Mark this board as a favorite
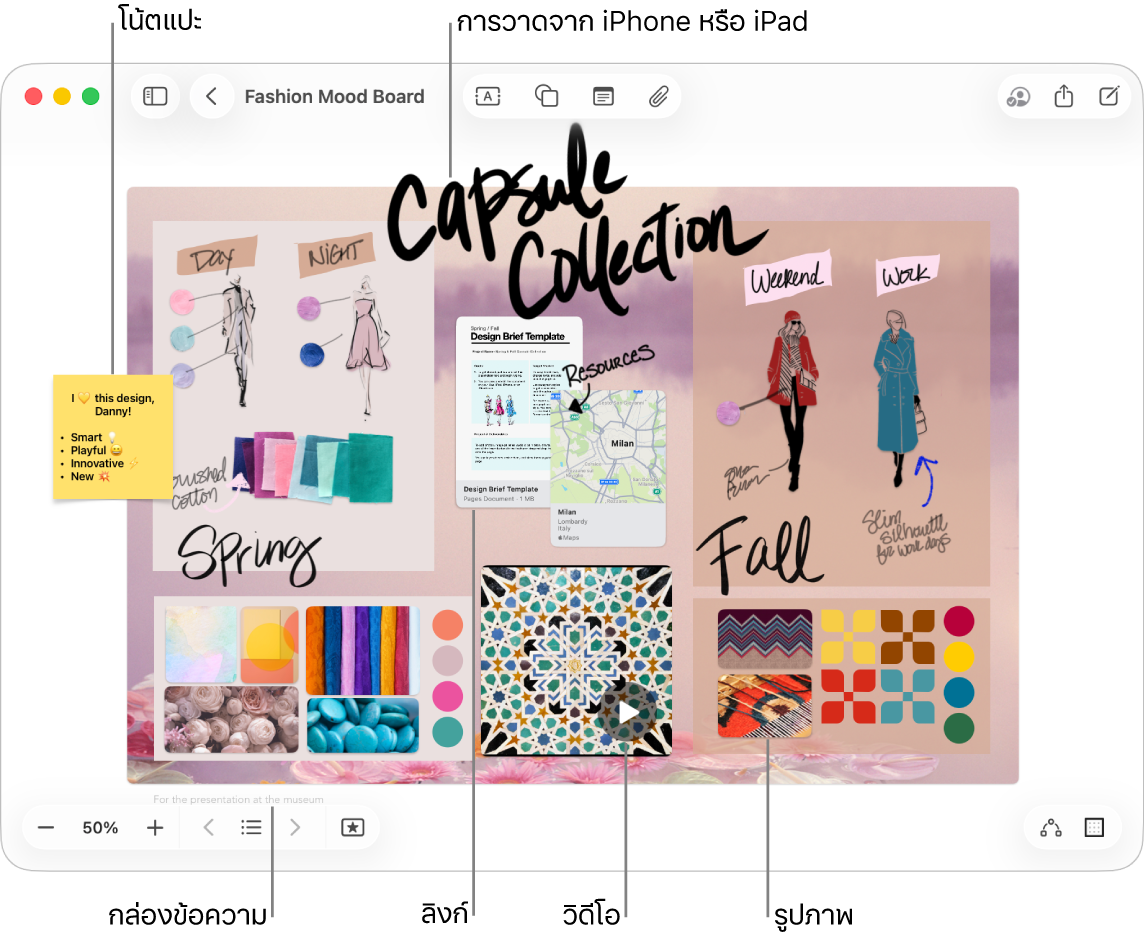 coord(353,827)
